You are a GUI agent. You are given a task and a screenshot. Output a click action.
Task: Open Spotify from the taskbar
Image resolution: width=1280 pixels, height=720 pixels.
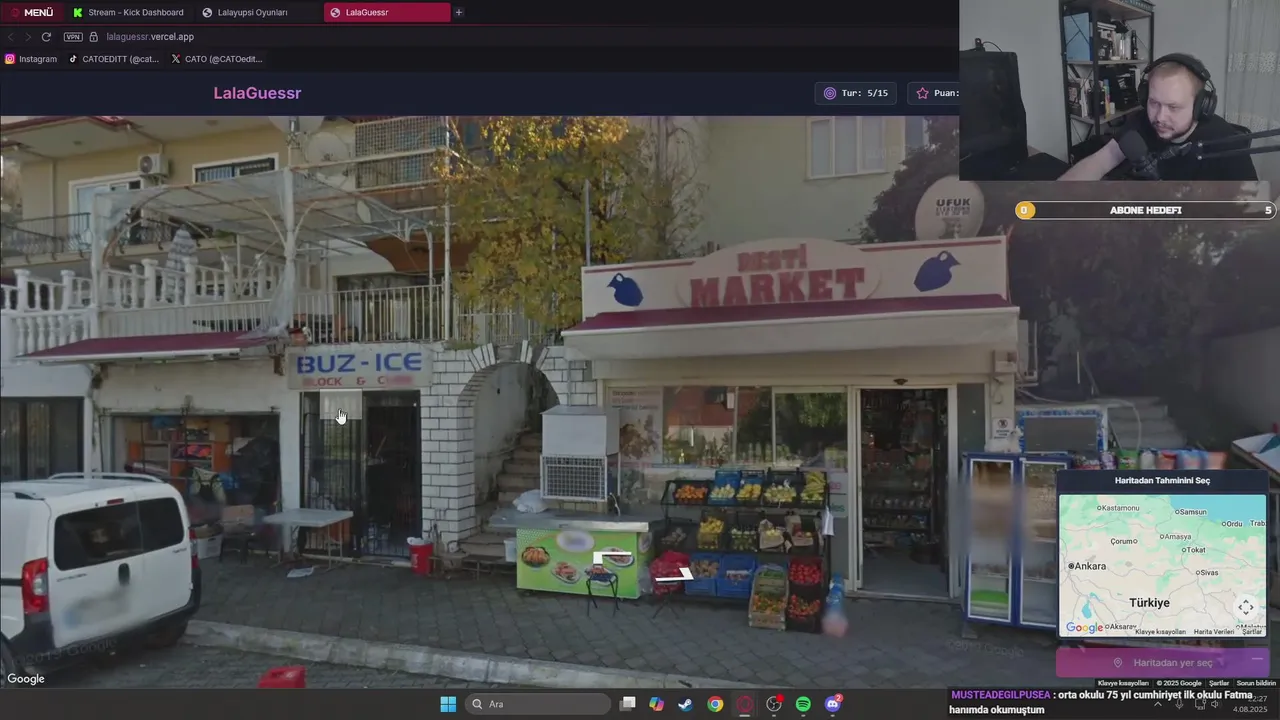click(x=803, y=704)
